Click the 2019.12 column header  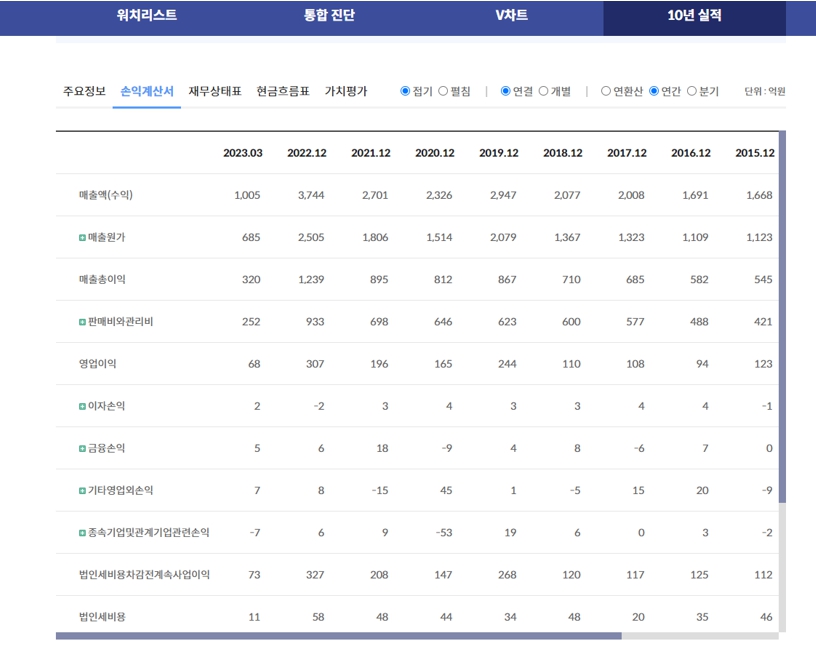[499, 153]
